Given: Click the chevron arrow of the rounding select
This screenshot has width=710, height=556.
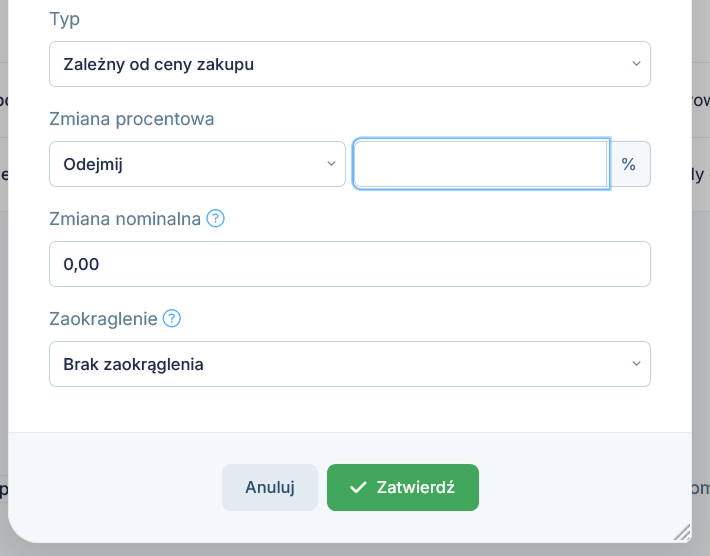Looking at the screenshot, I should pyautogui.click(x=636, y=364).
